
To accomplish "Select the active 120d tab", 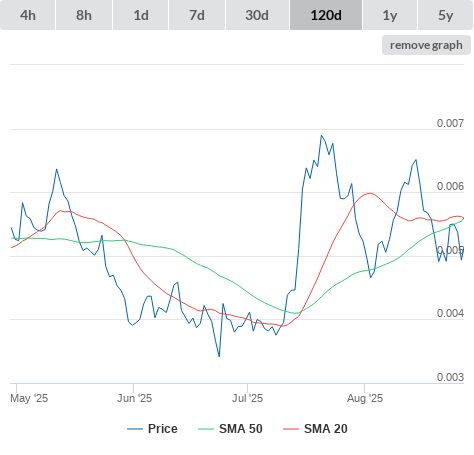I will (326, 15).
